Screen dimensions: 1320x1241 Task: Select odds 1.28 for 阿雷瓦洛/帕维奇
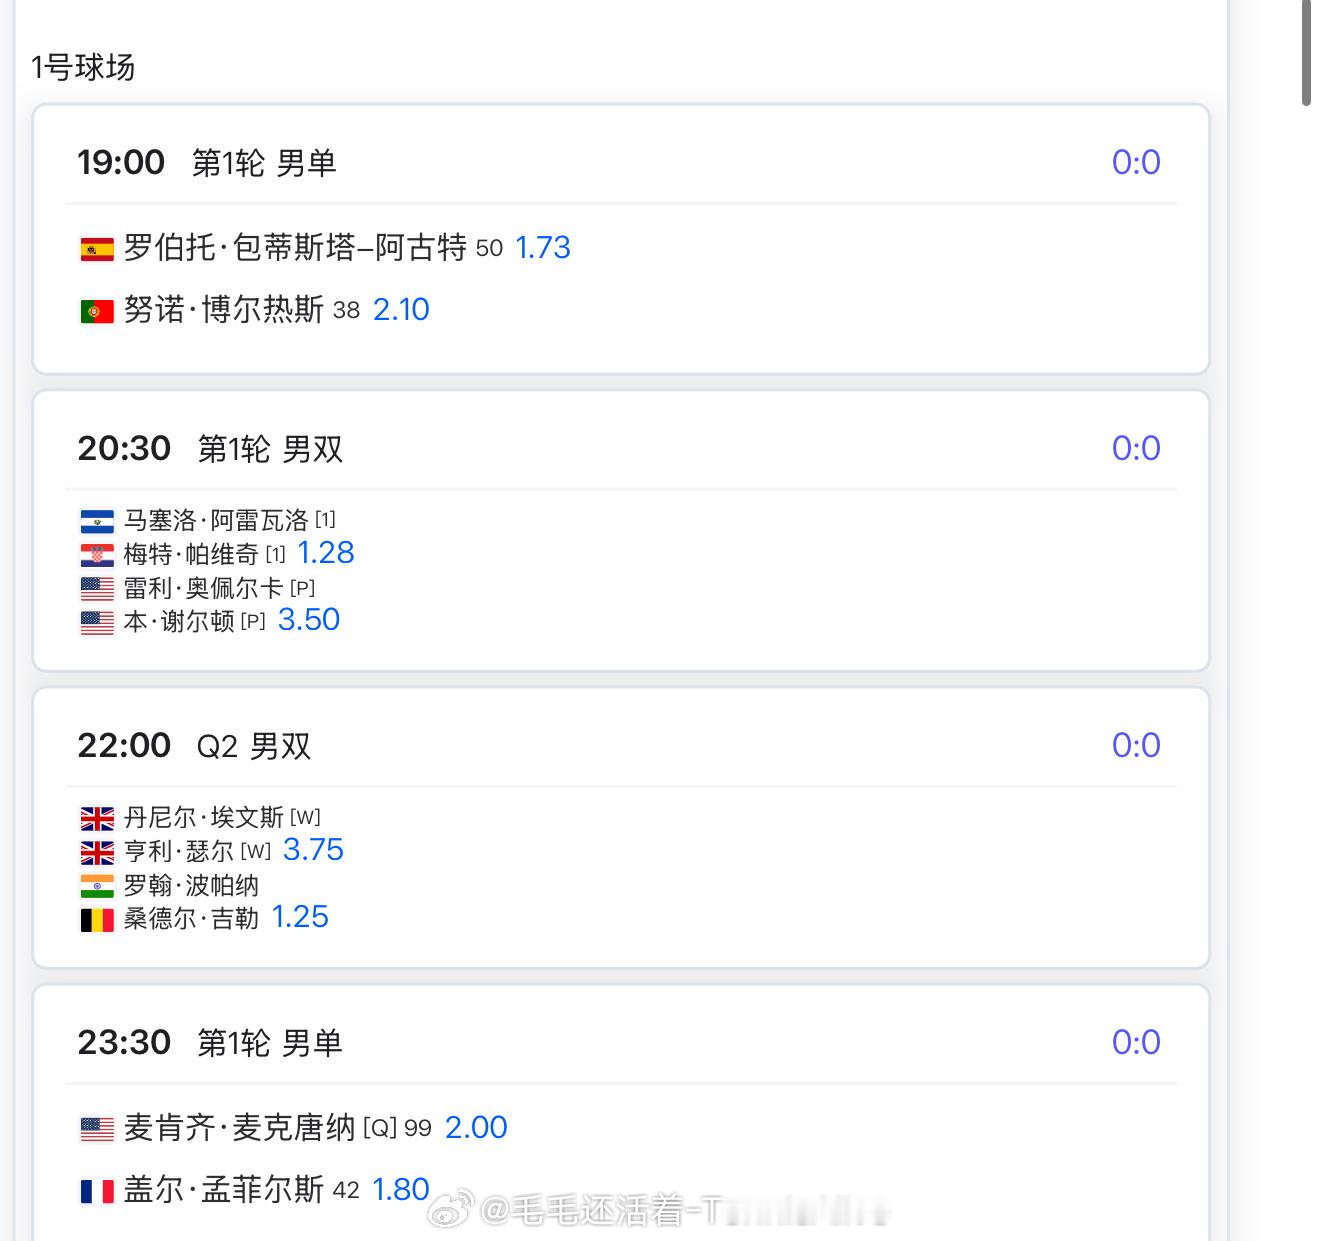point(326,552)
